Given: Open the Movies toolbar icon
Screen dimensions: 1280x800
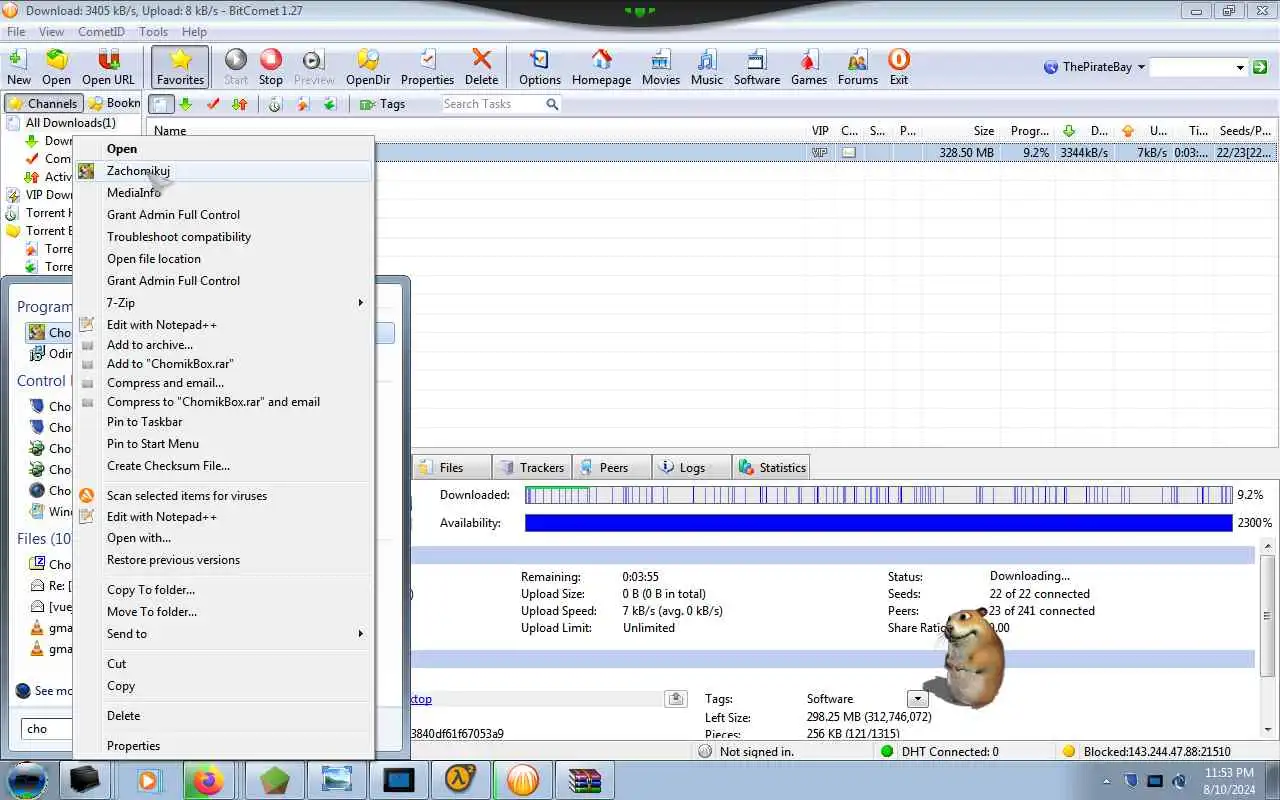Looking at the screenshot, I should pos(660,67).
